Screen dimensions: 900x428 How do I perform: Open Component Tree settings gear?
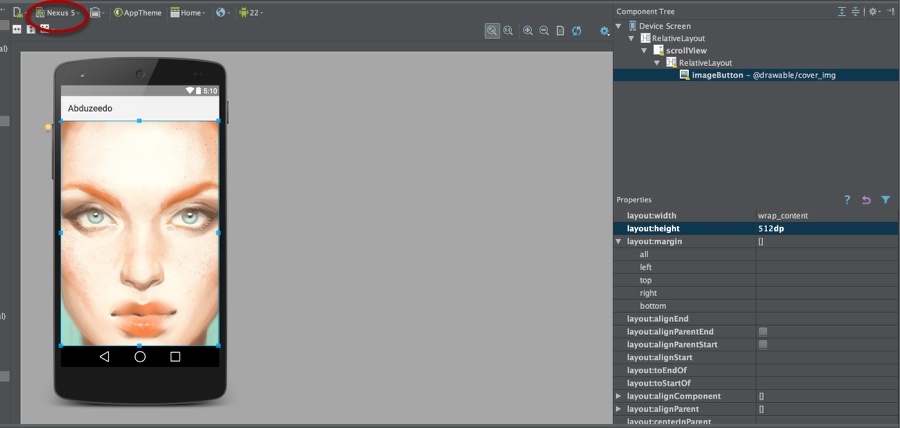click(874, 11)
